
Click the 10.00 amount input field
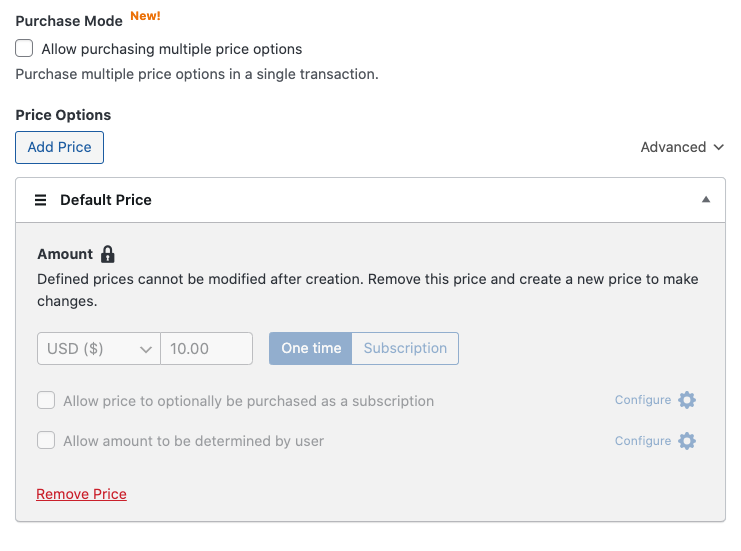coord(207,349)
